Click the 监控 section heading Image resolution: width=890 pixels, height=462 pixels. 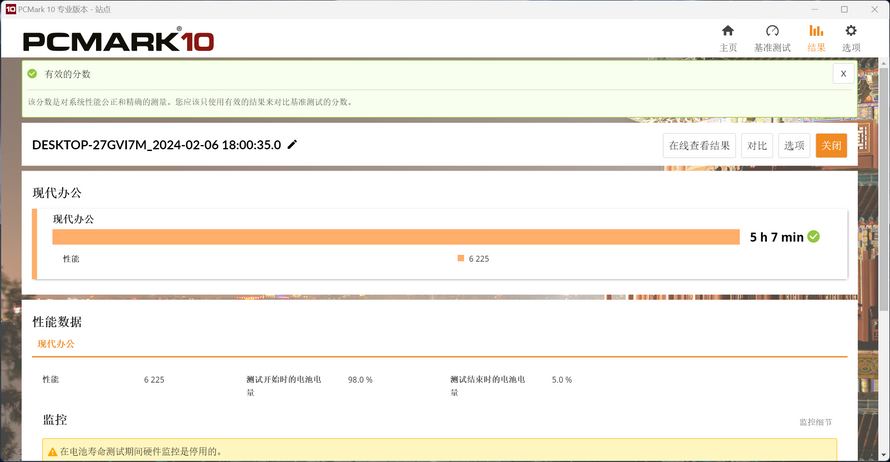point(55,420)
